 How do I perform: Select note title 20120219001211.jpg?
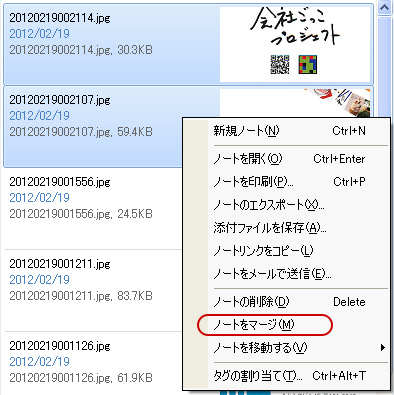coord(60,264)
